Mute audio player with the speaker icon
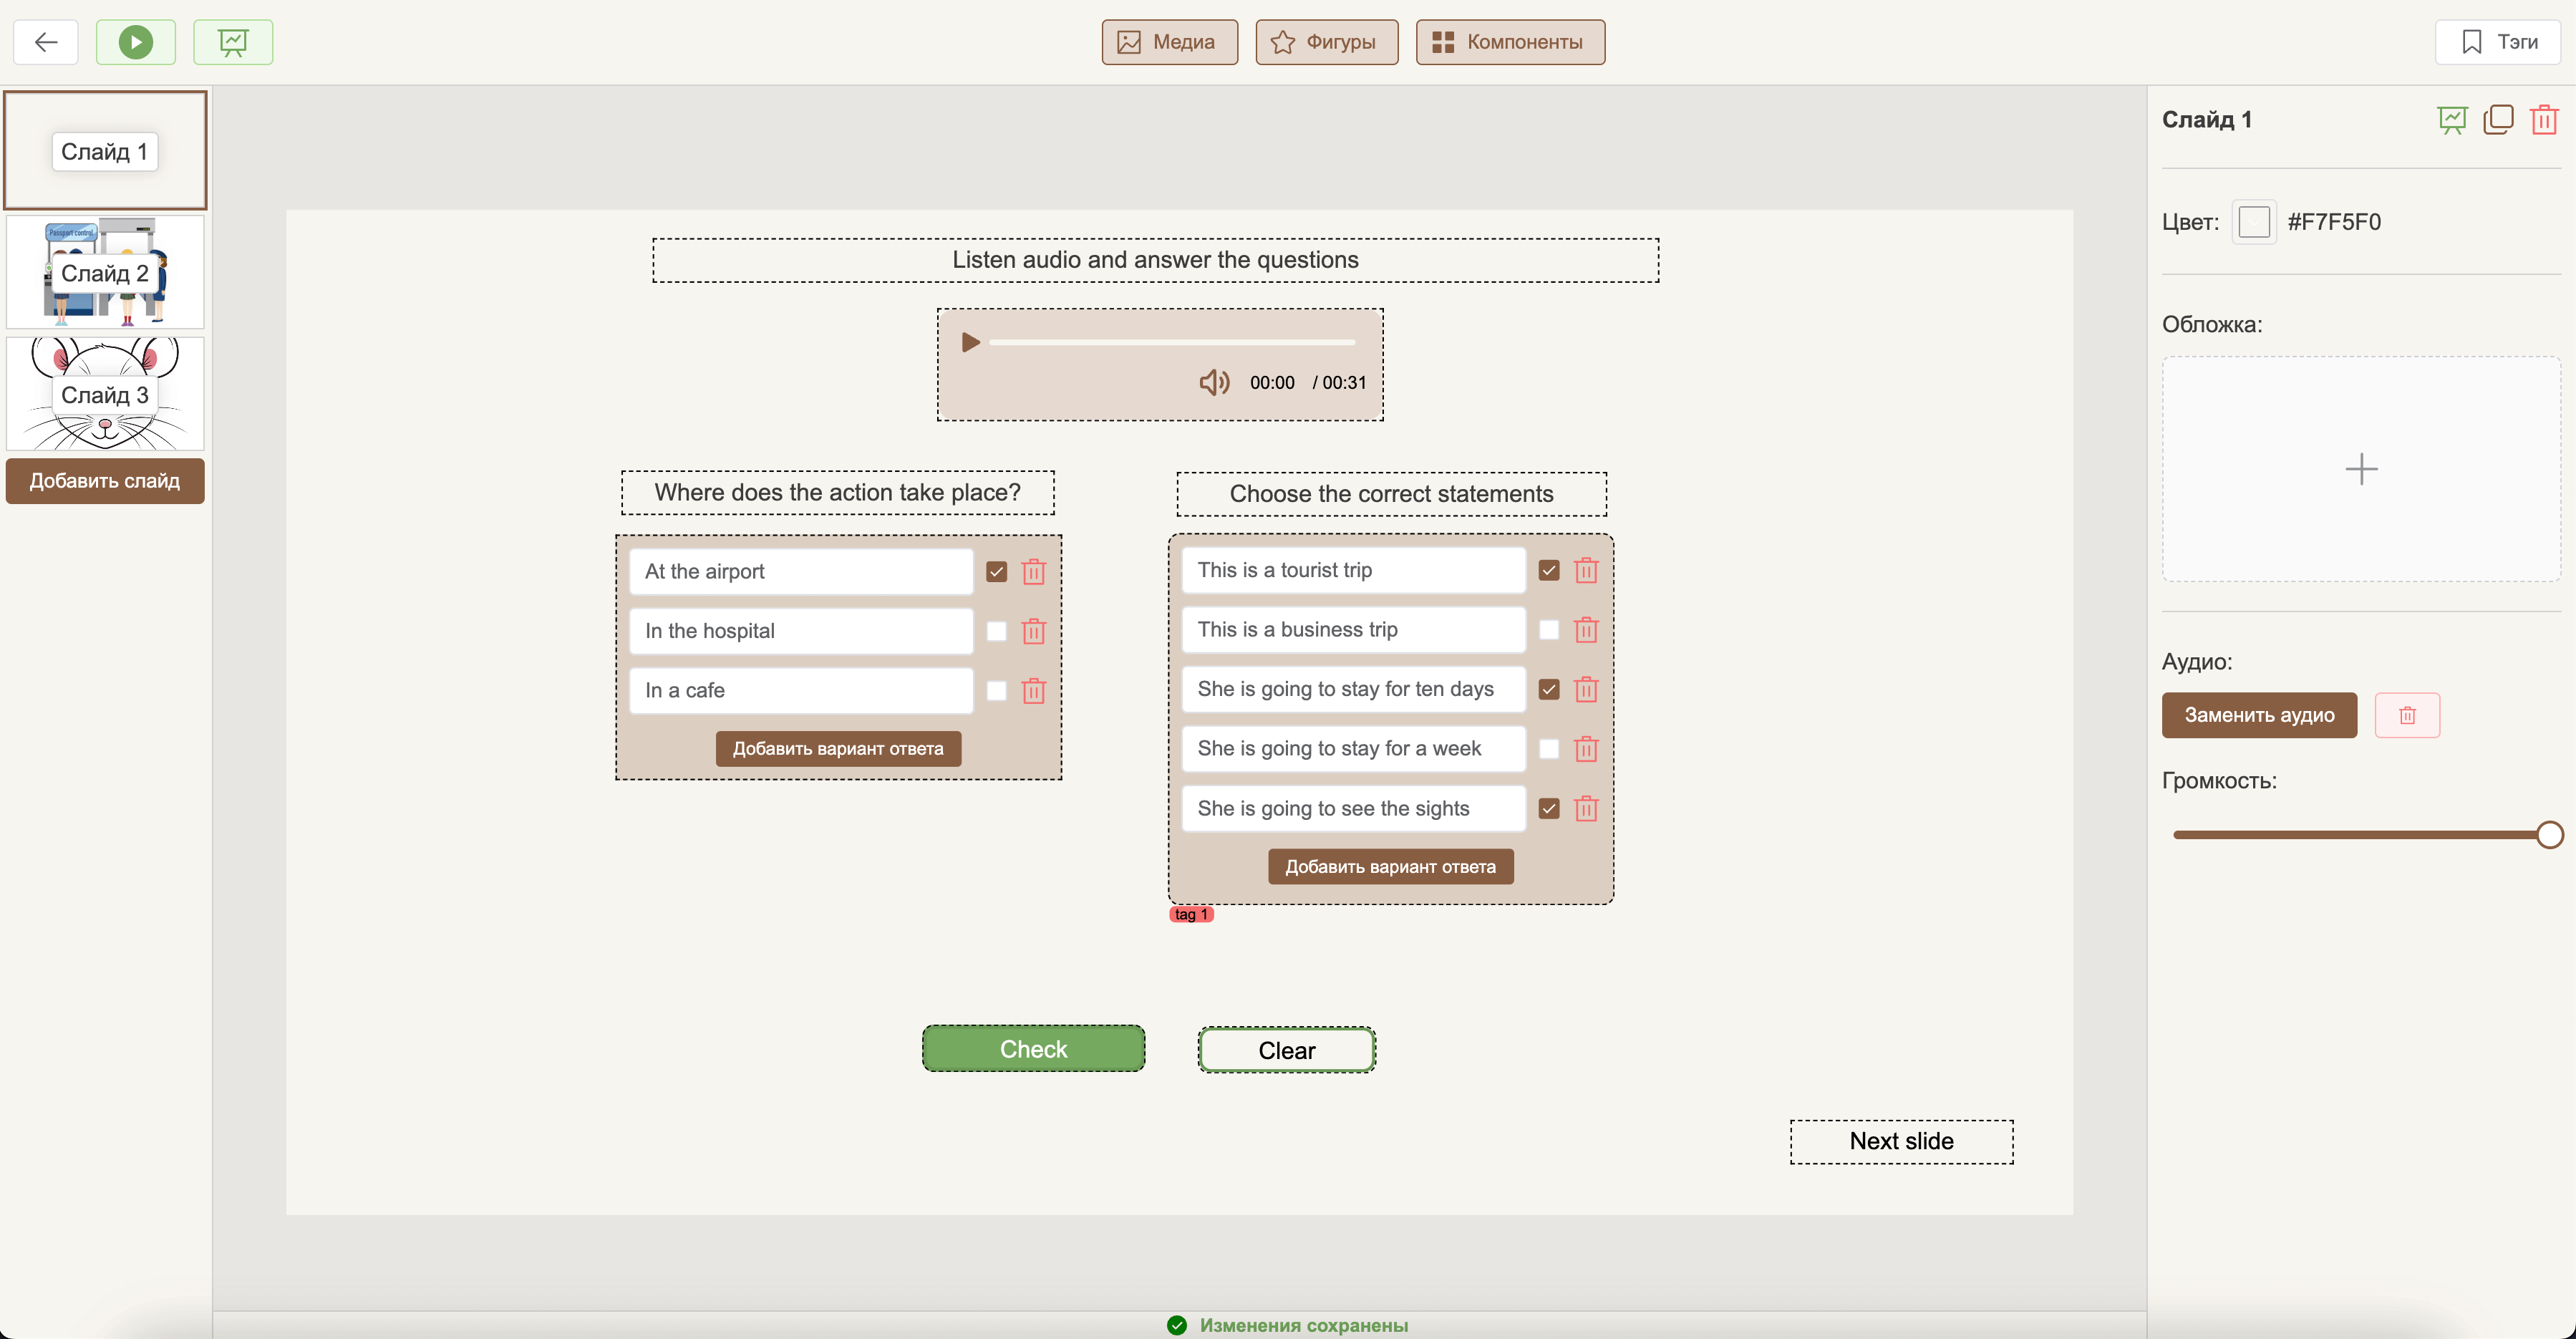Viewport: 2576px width, 1339px height. click(1214, 382)
